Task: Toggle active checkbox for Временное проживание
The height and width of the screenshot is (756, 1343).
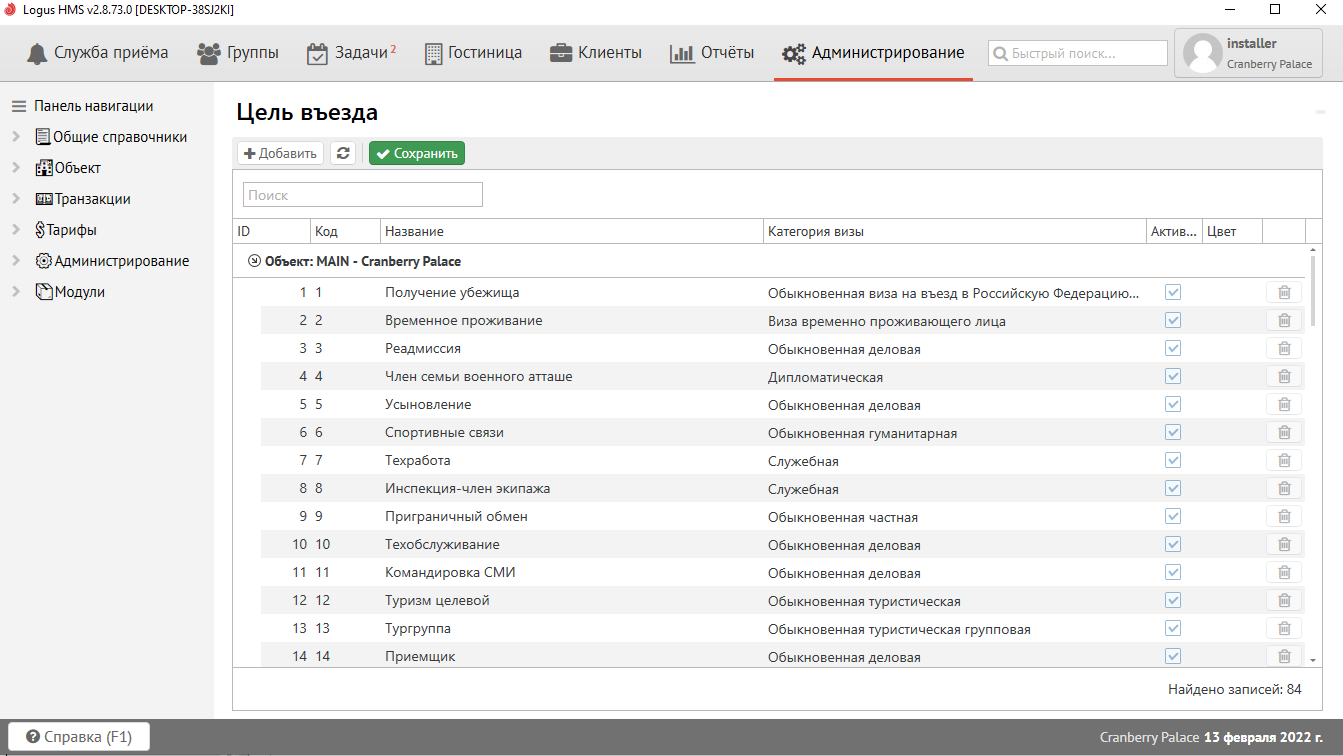Action: coord(1173,321)
